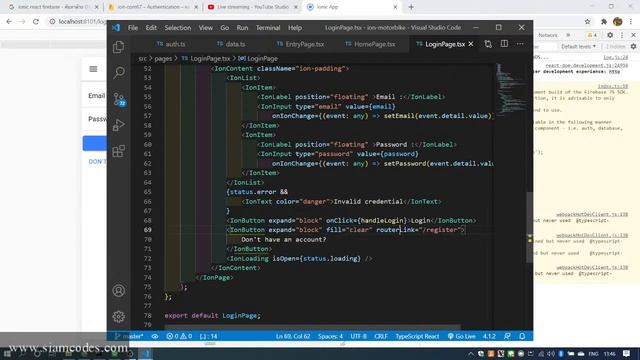The image size is (640, 360).
Task: Close the LoginPage.tsx tab
Action: 471,44
